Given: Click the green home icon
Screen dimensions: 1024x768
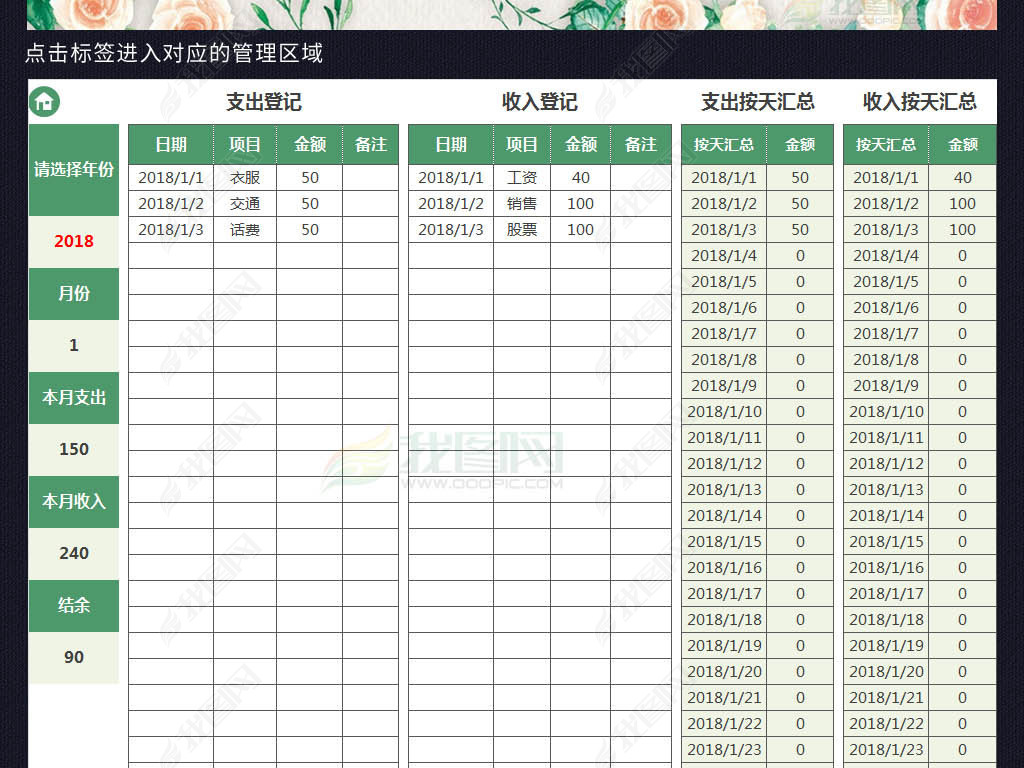Looking at the screenshot, I should (x=45, y=102).
